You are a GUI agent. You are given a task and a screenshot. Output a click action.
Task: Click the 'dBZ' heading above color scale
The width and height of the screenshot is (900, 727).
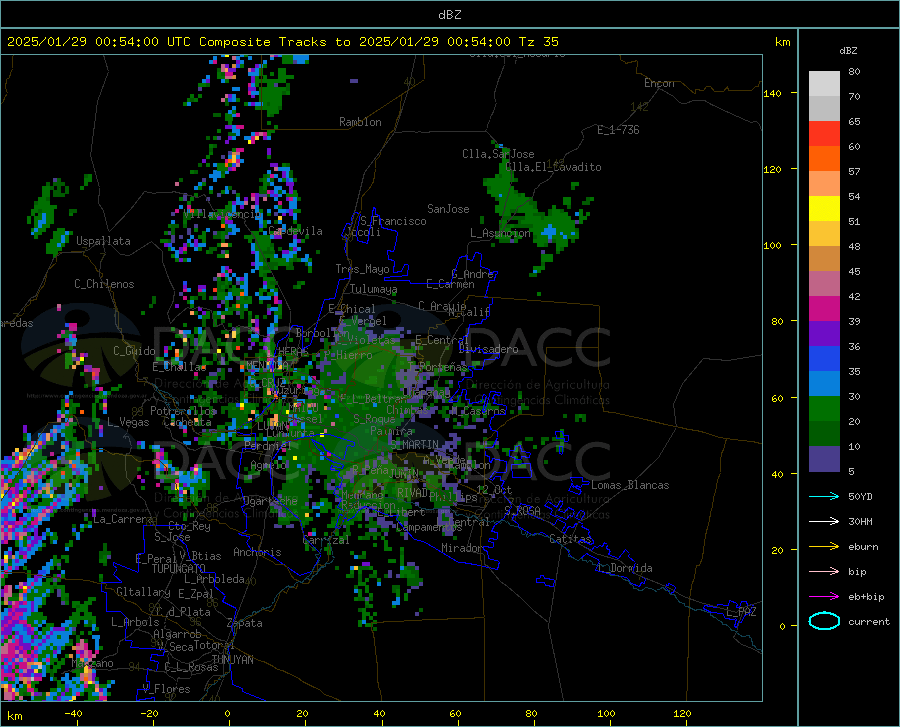(848, 50)
